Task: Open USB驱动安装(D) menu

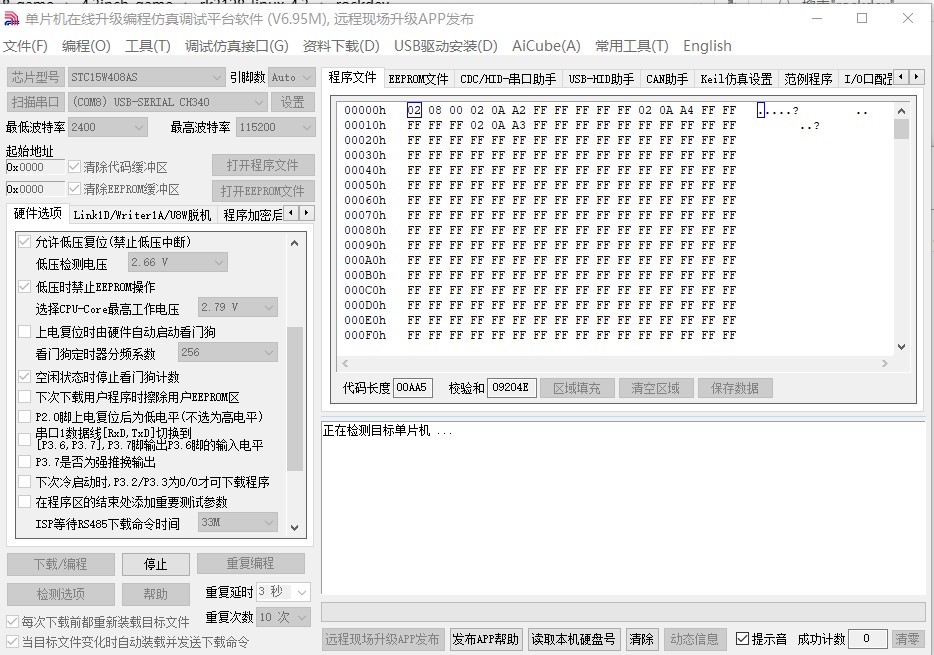Action: point(446,46)
